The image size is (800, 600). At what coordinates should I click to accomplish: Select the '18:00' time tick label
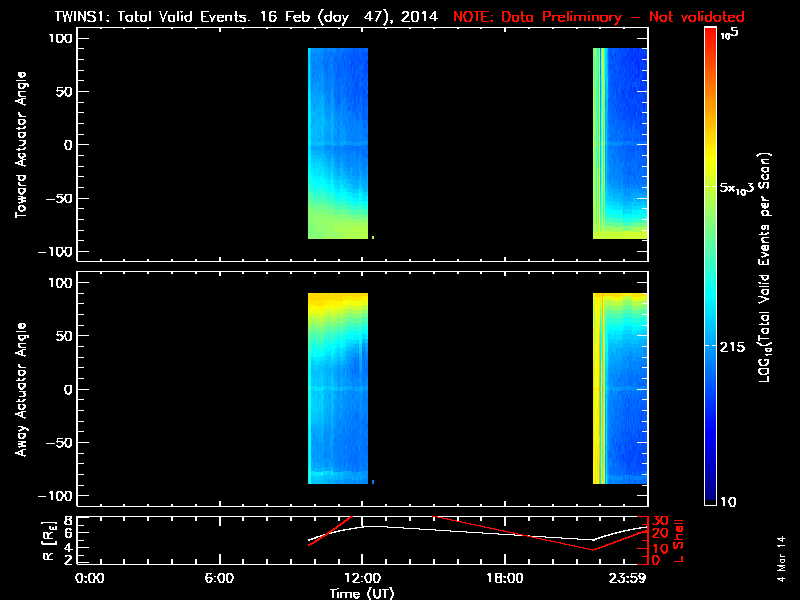[504, 578]
